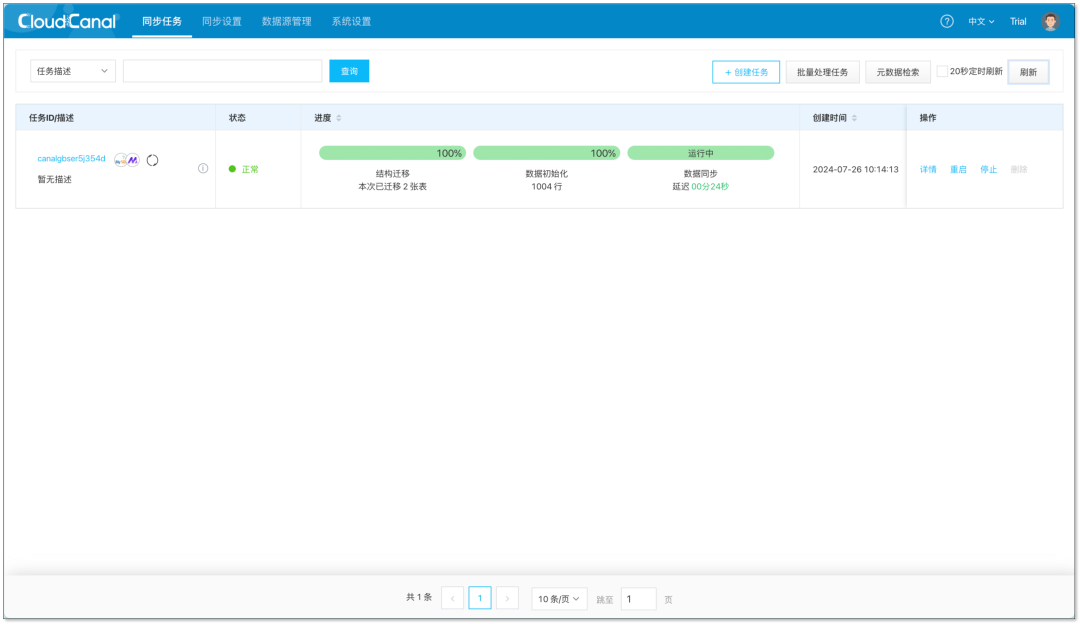This screenshot has width=1080, height=624.
Task: Open the 10 条/页 page size dropdown
Action: tap(559, 599)
